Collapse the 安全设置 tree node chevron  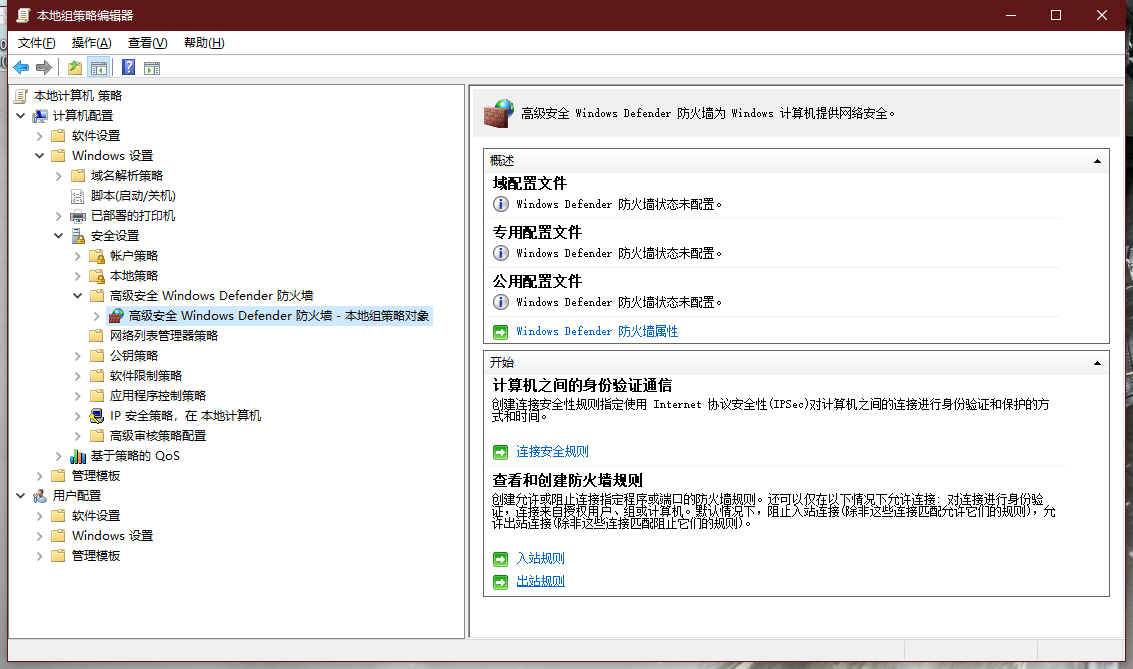[x=59, y=236]
